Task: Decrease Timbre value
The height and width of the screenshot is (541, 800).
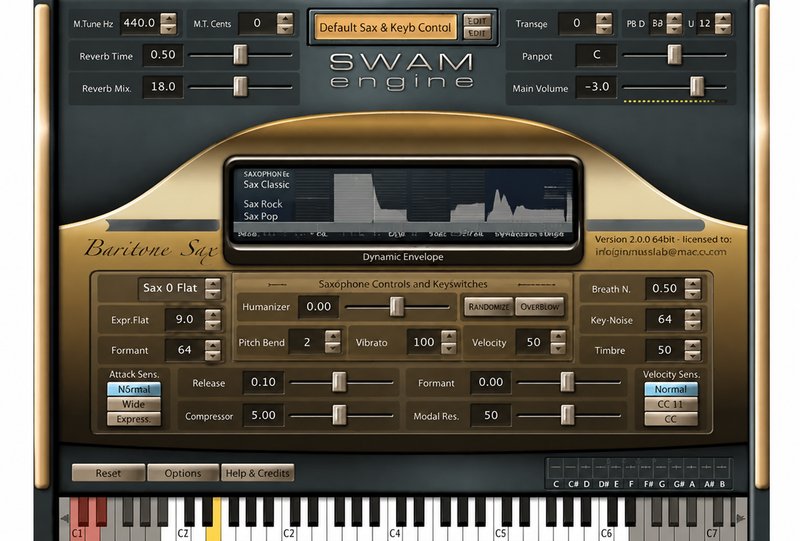Action: coord(692,356)
